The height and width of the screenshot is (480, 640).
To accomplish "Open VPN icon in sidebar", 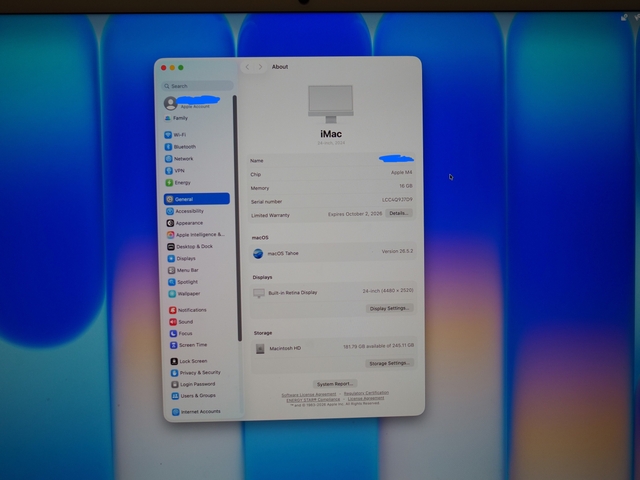I will (169, 171).
